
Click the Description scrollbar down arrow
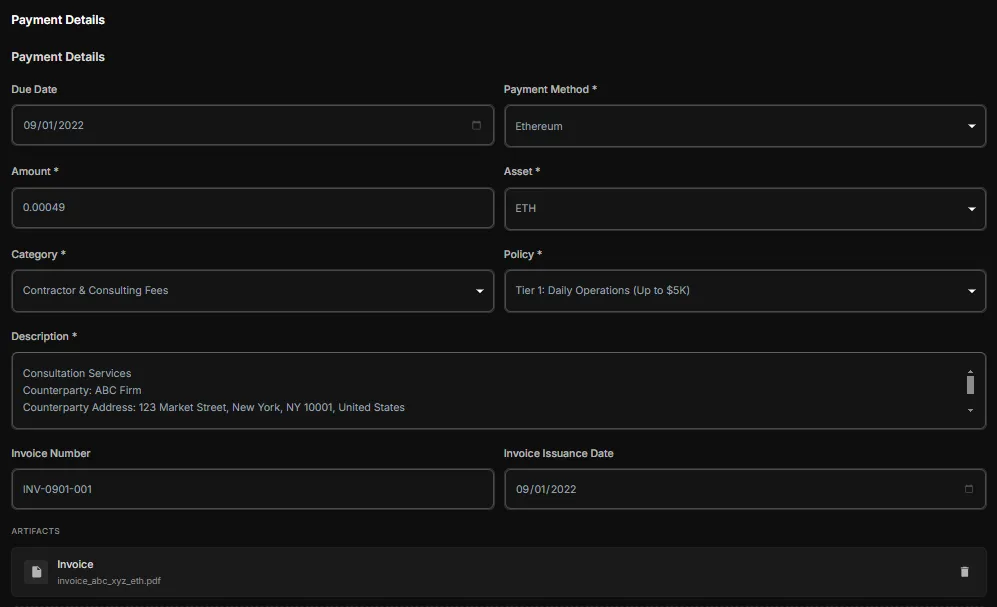[x=970, y=411]
